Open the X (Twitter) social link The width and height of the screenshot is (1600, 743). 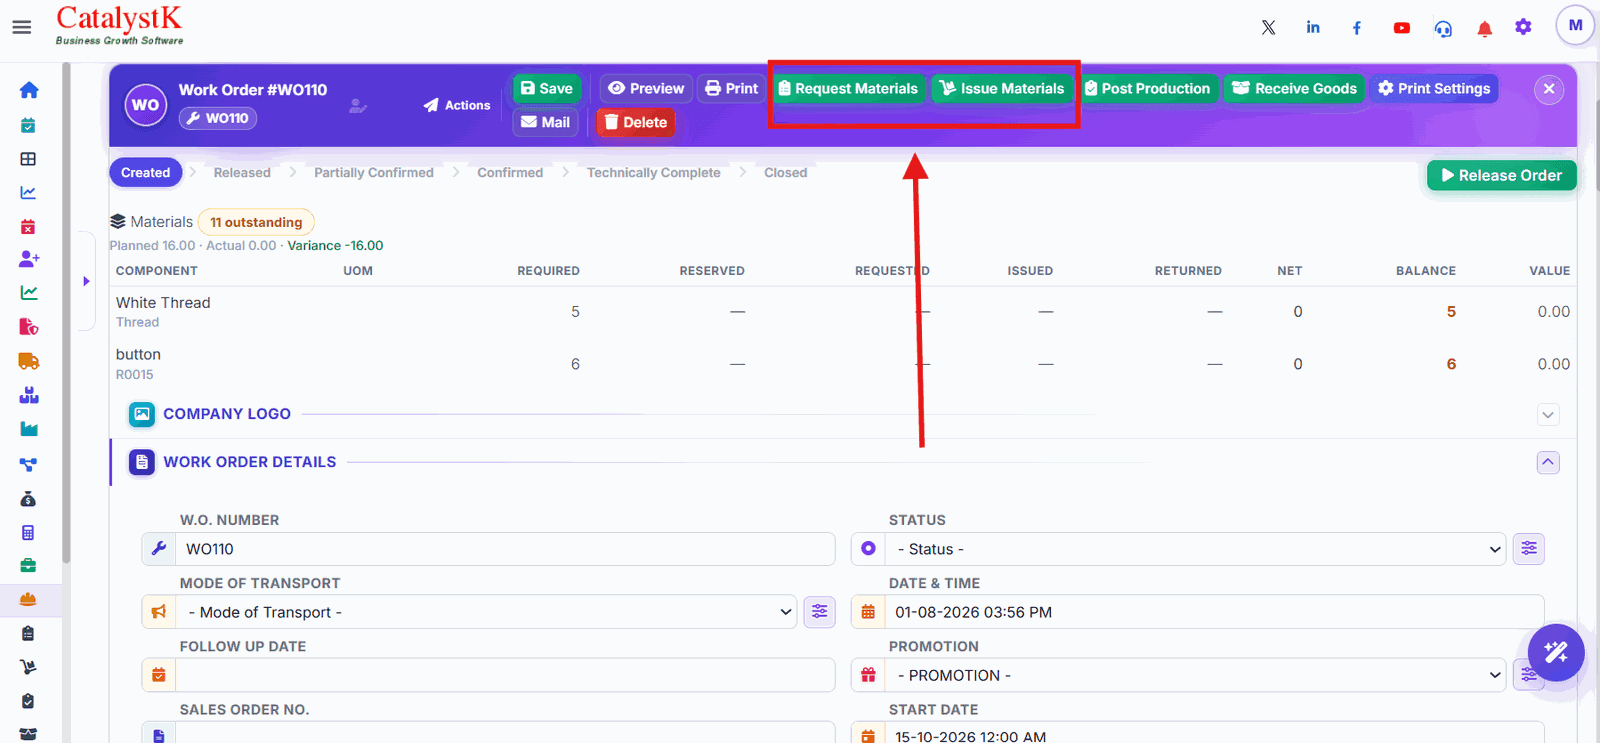click(1268, 27)
